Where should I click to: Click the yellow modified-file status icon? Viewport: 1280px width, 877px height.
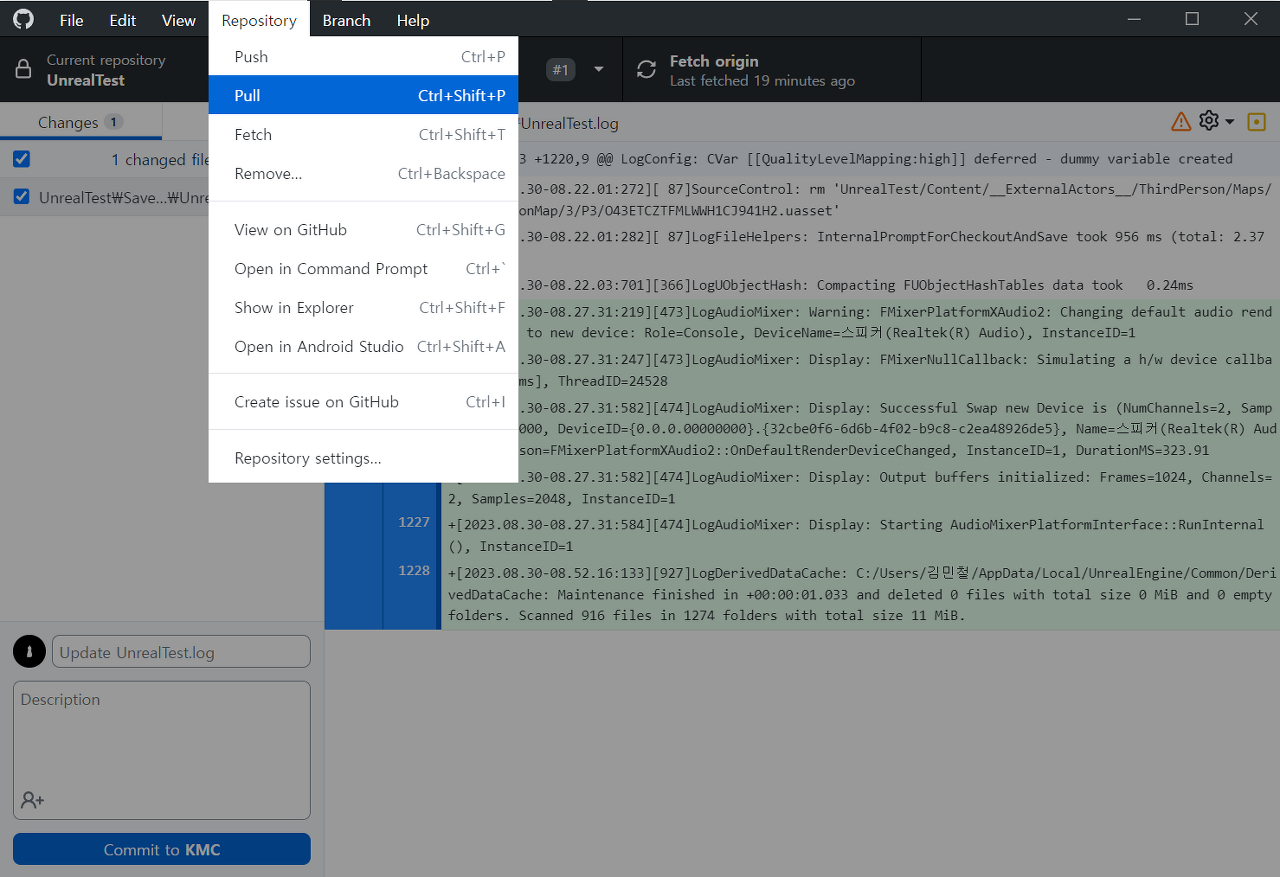pos(1257,122)
